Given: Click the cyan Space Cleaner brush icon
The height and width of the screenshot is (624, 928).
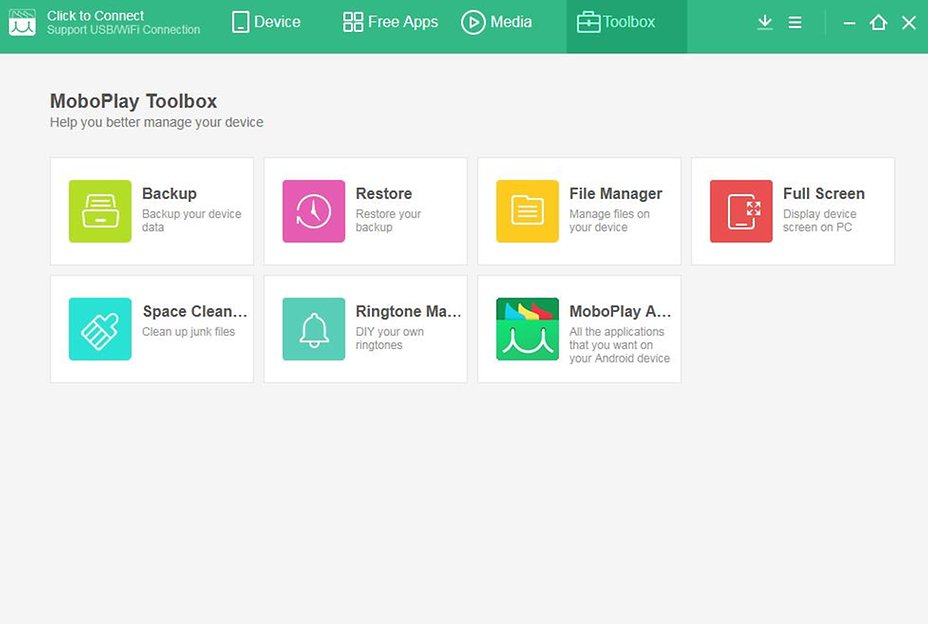Looking at the screenshot, I should 100,329.
